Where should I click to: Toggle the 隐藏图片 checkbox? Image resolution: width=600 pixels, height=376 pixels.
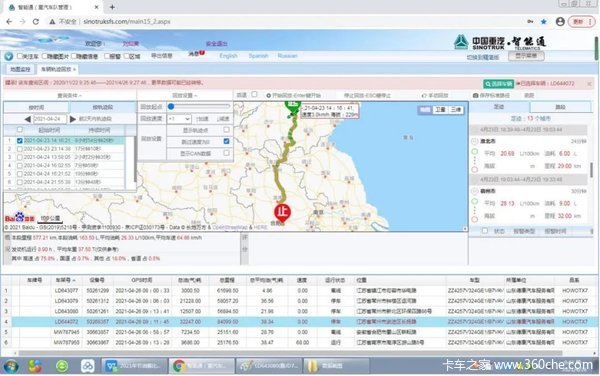45,56
